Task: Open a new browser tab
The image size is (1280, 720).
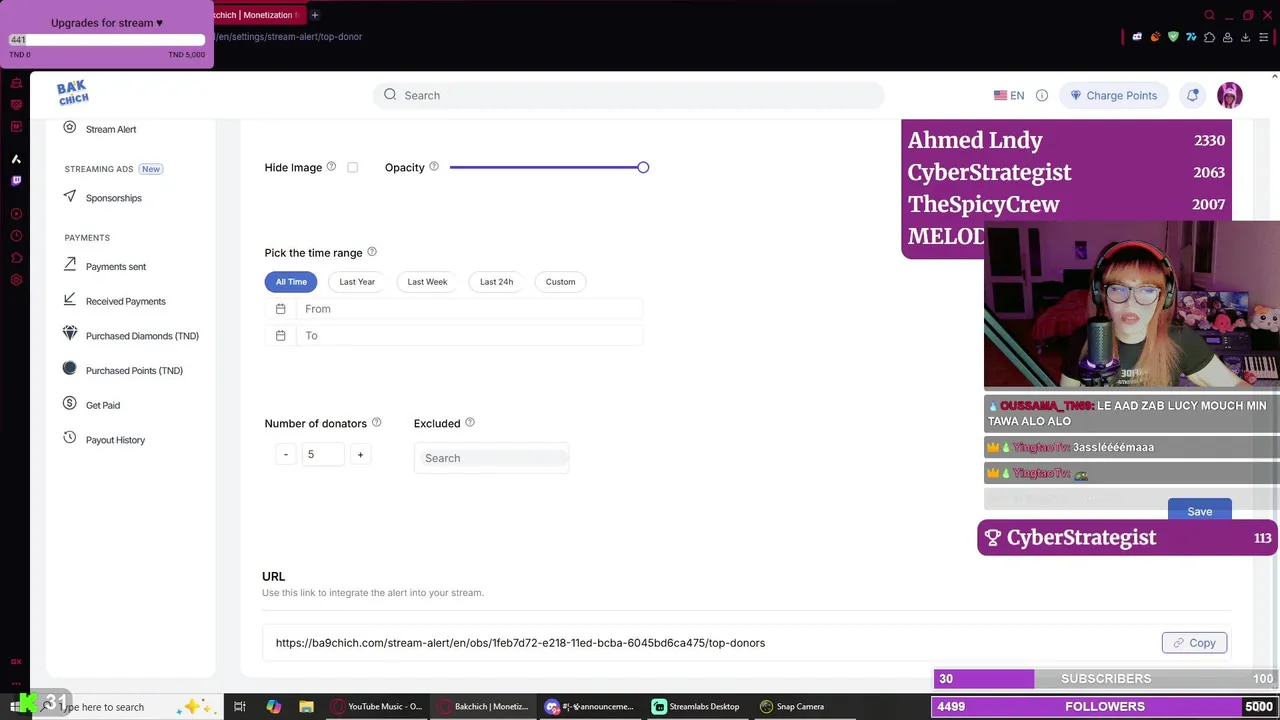Action: coord(314,15)
